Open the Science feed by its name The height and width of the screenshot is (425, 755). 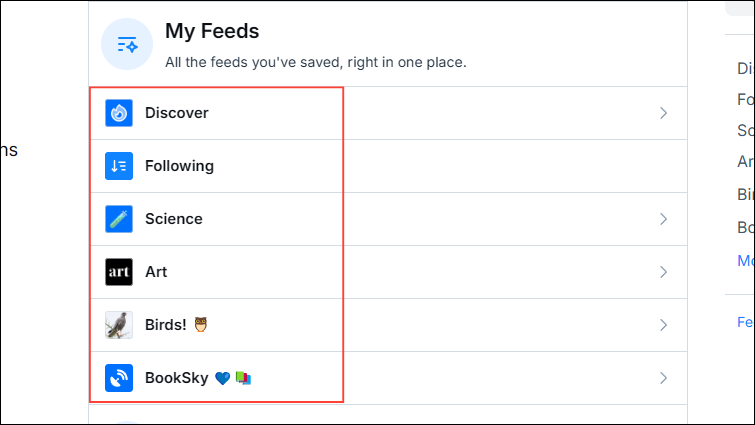(174, 219)
